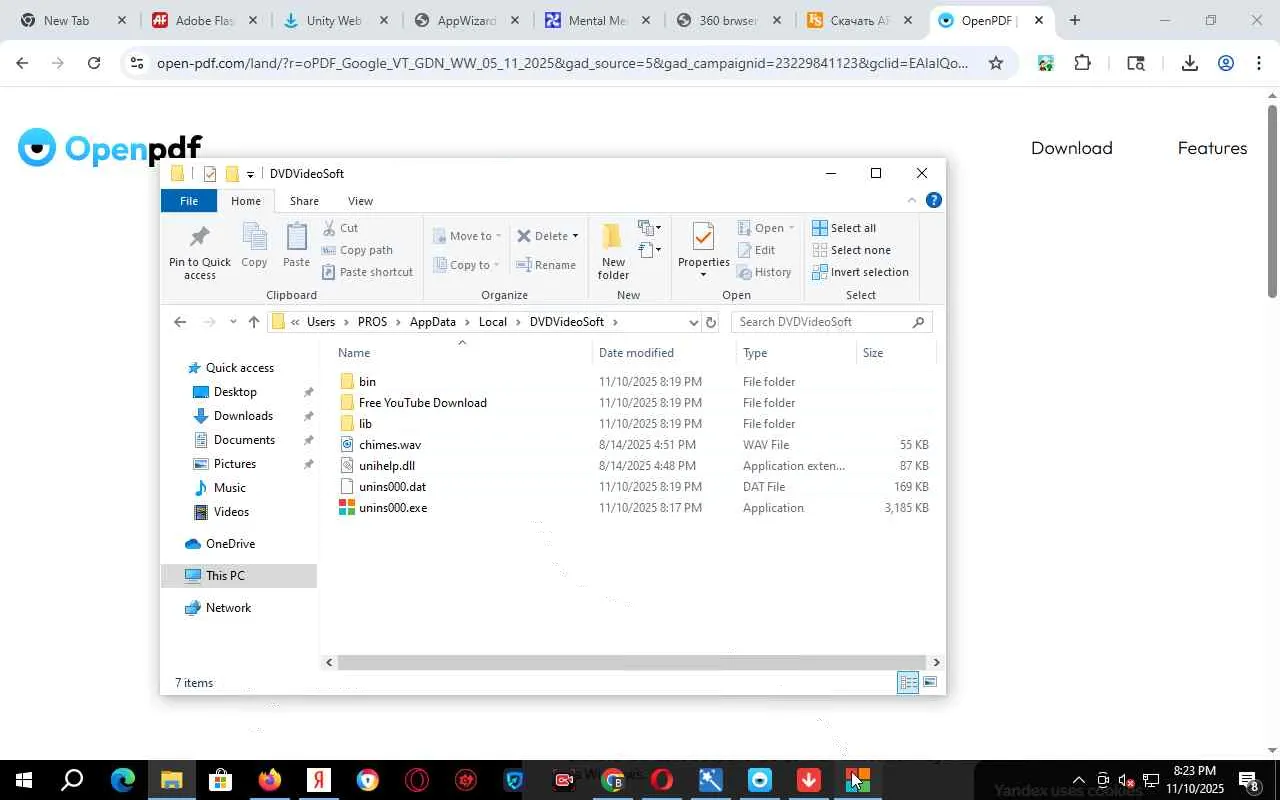Image resolution: width=1280 pixels, height=800 pixels.
Task: Open Windows Search from the taskbar
Action: [x=72, y=780]
